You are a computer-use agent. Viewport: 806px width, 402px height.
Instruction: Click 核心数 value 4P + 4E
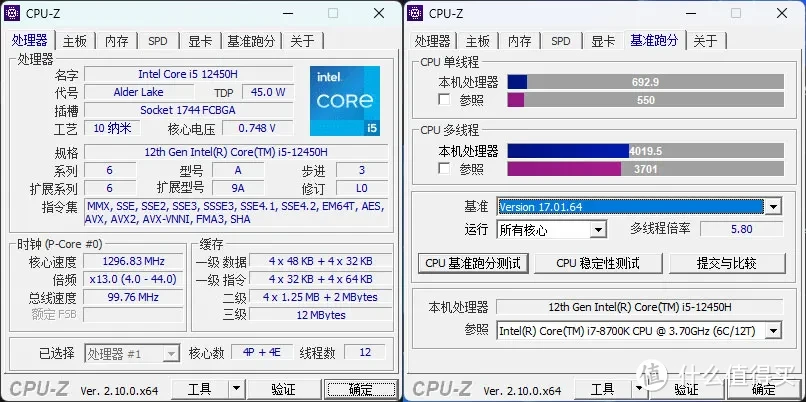[262, 353]
